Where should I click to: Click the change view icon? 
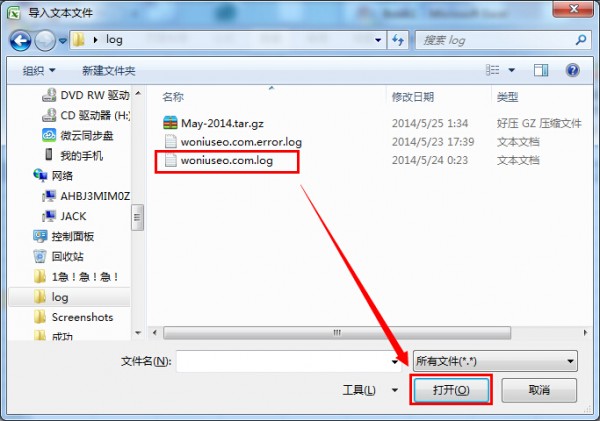coord(492,70)
